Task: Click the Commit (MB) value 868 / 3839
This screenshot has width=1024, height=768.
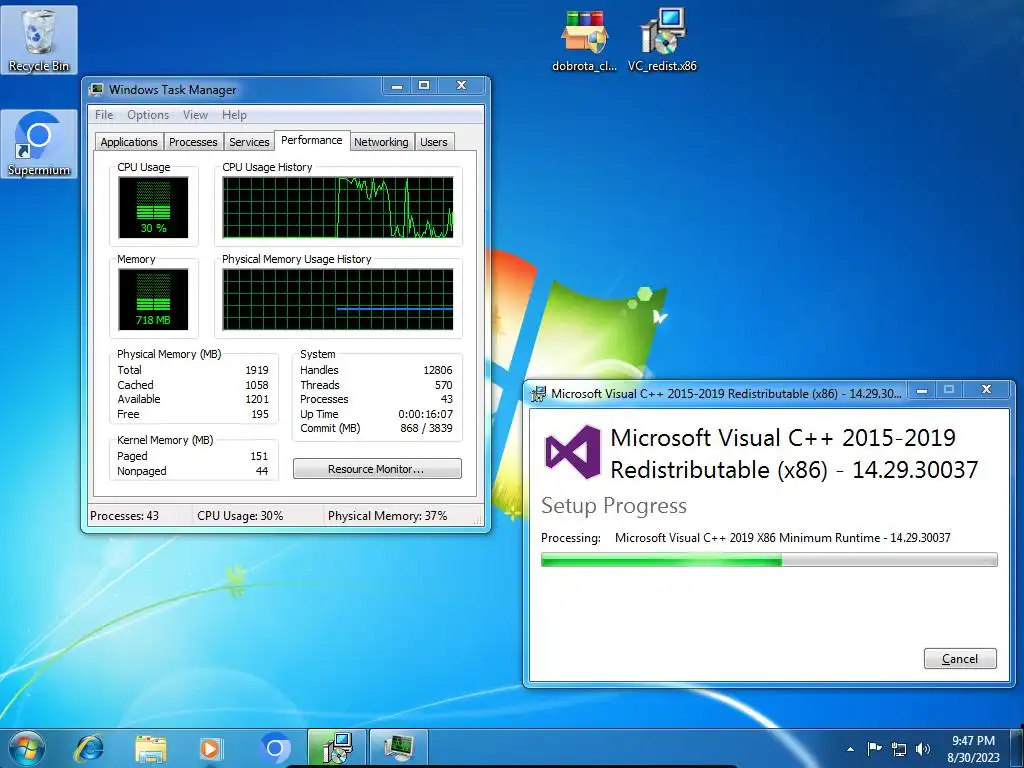Action: tap(426, 428)
